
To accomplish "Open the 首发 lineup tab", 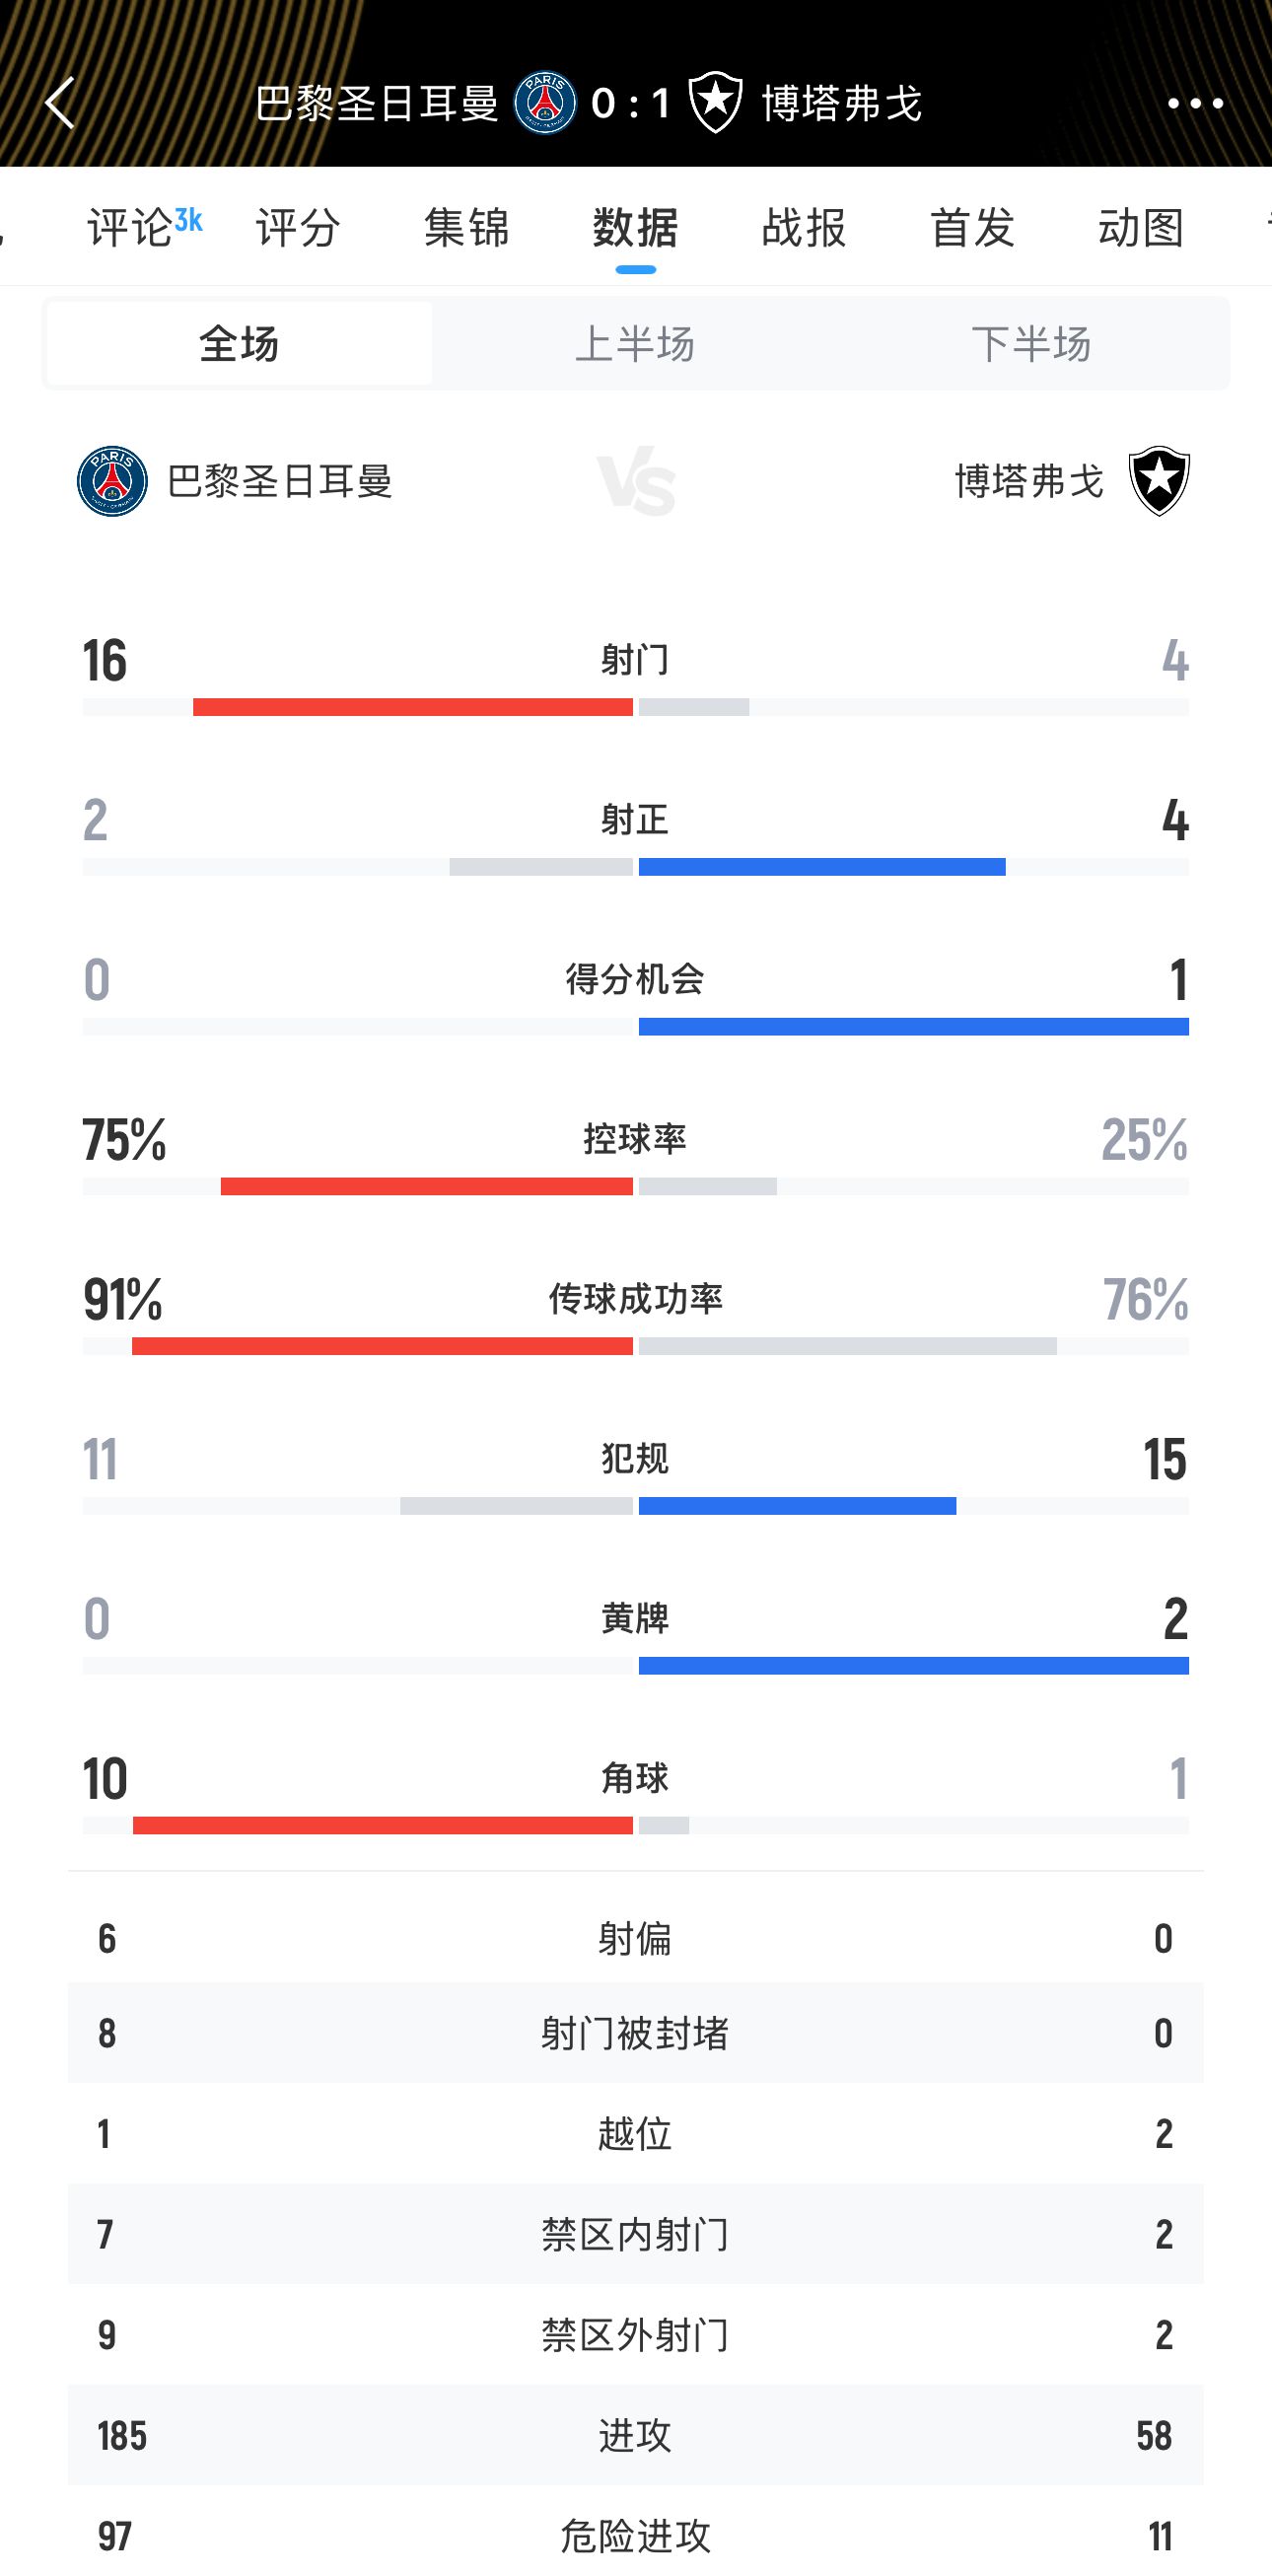I will [x=973, y=227].
